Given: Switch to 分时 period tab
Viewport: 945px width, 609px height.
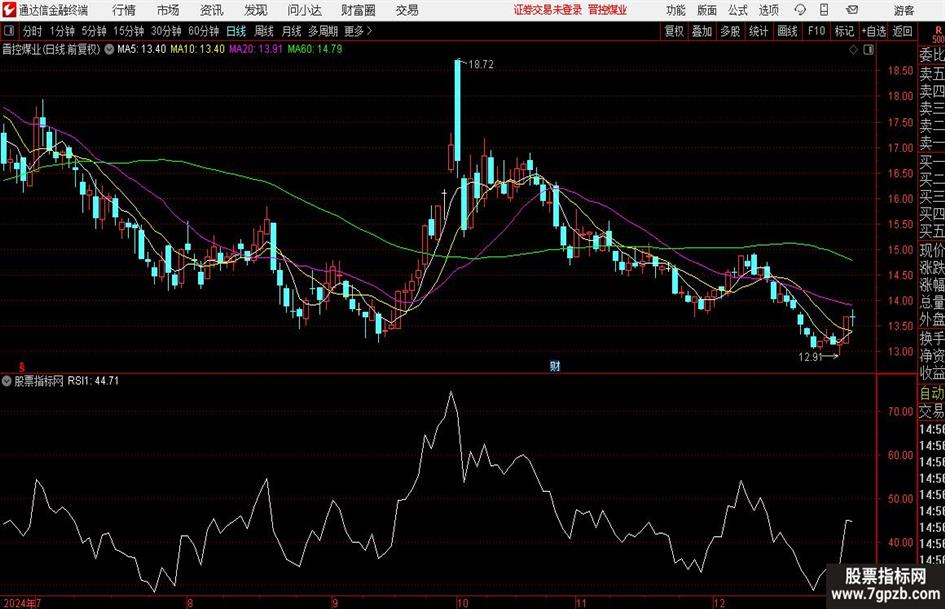Looking at the screenshot, I should [x=33, y=31].
